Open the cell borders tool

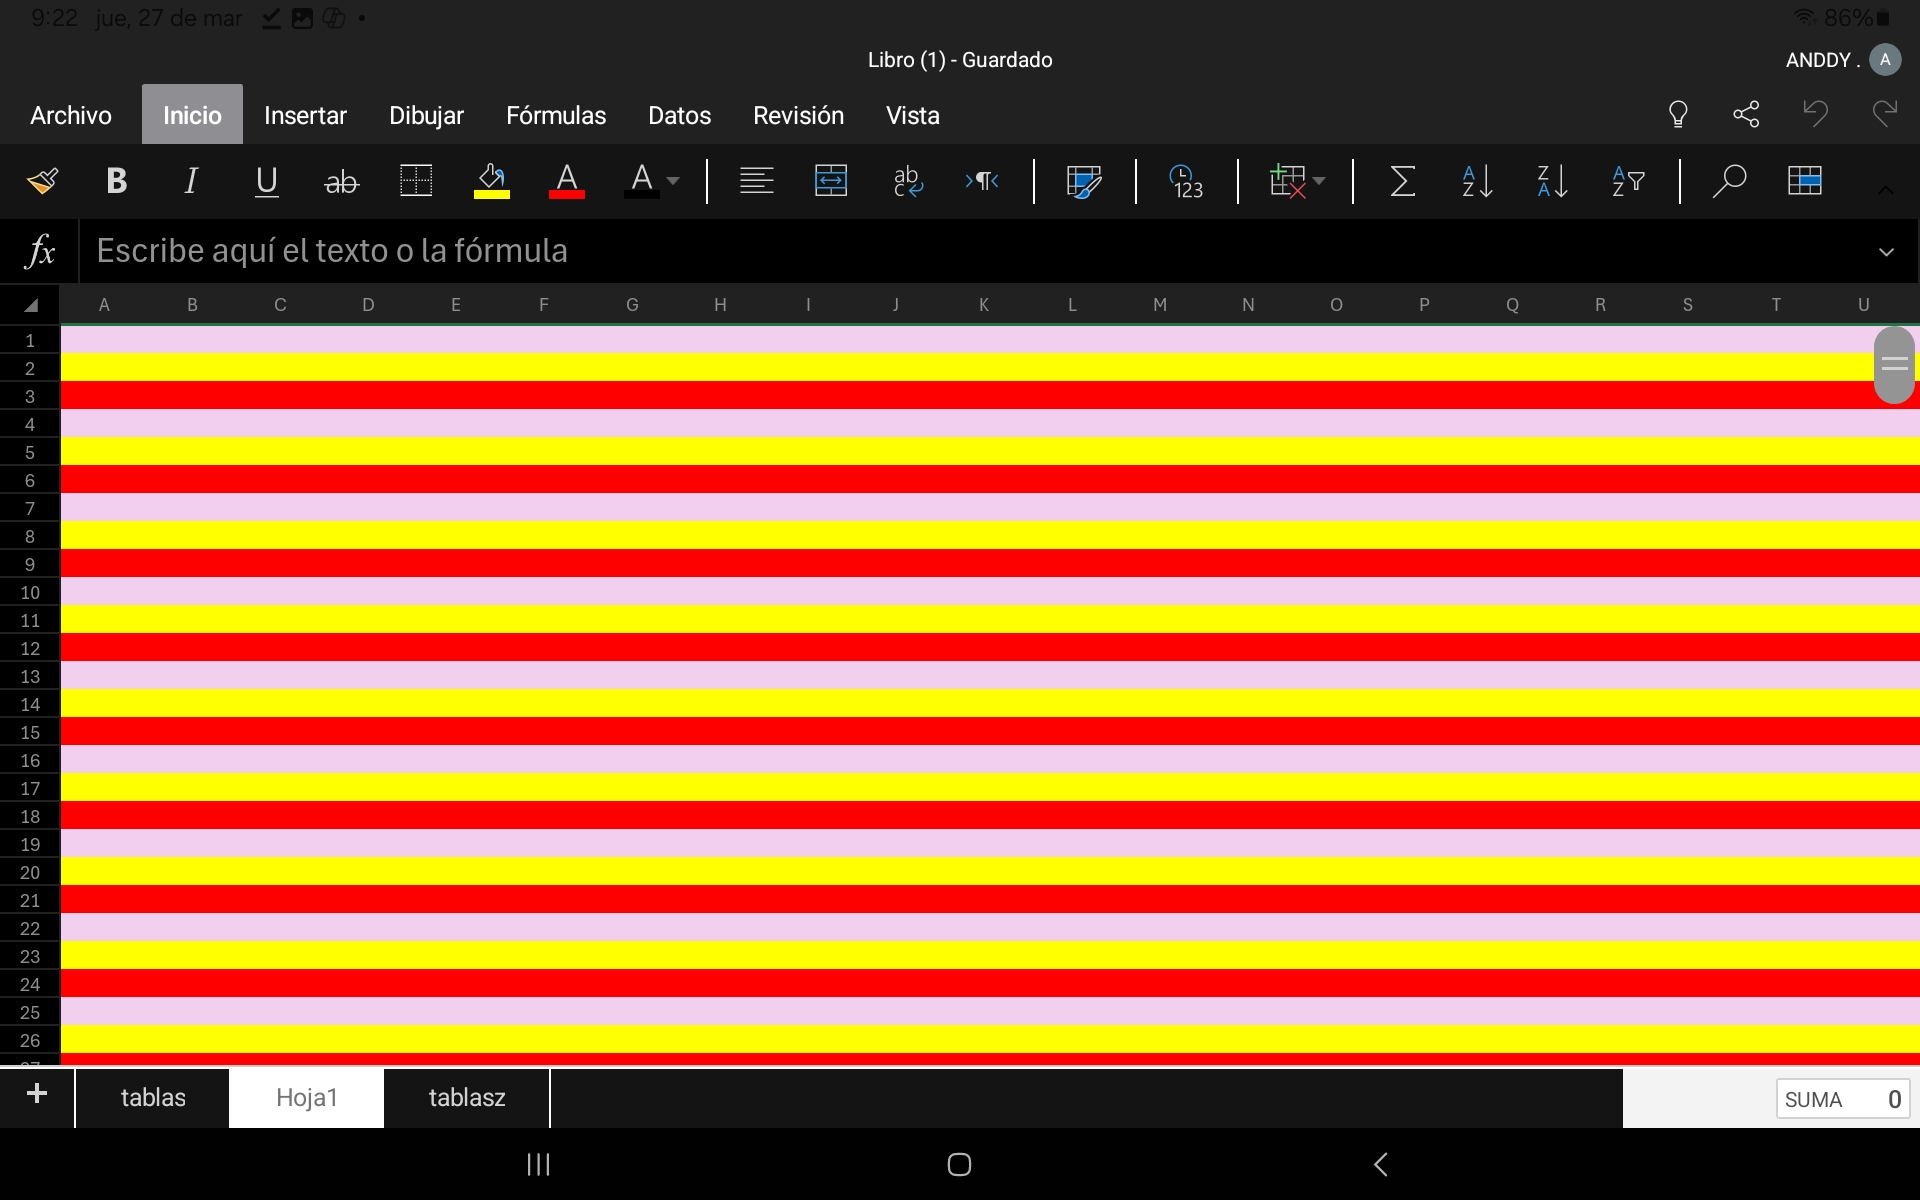pos(416,181)
